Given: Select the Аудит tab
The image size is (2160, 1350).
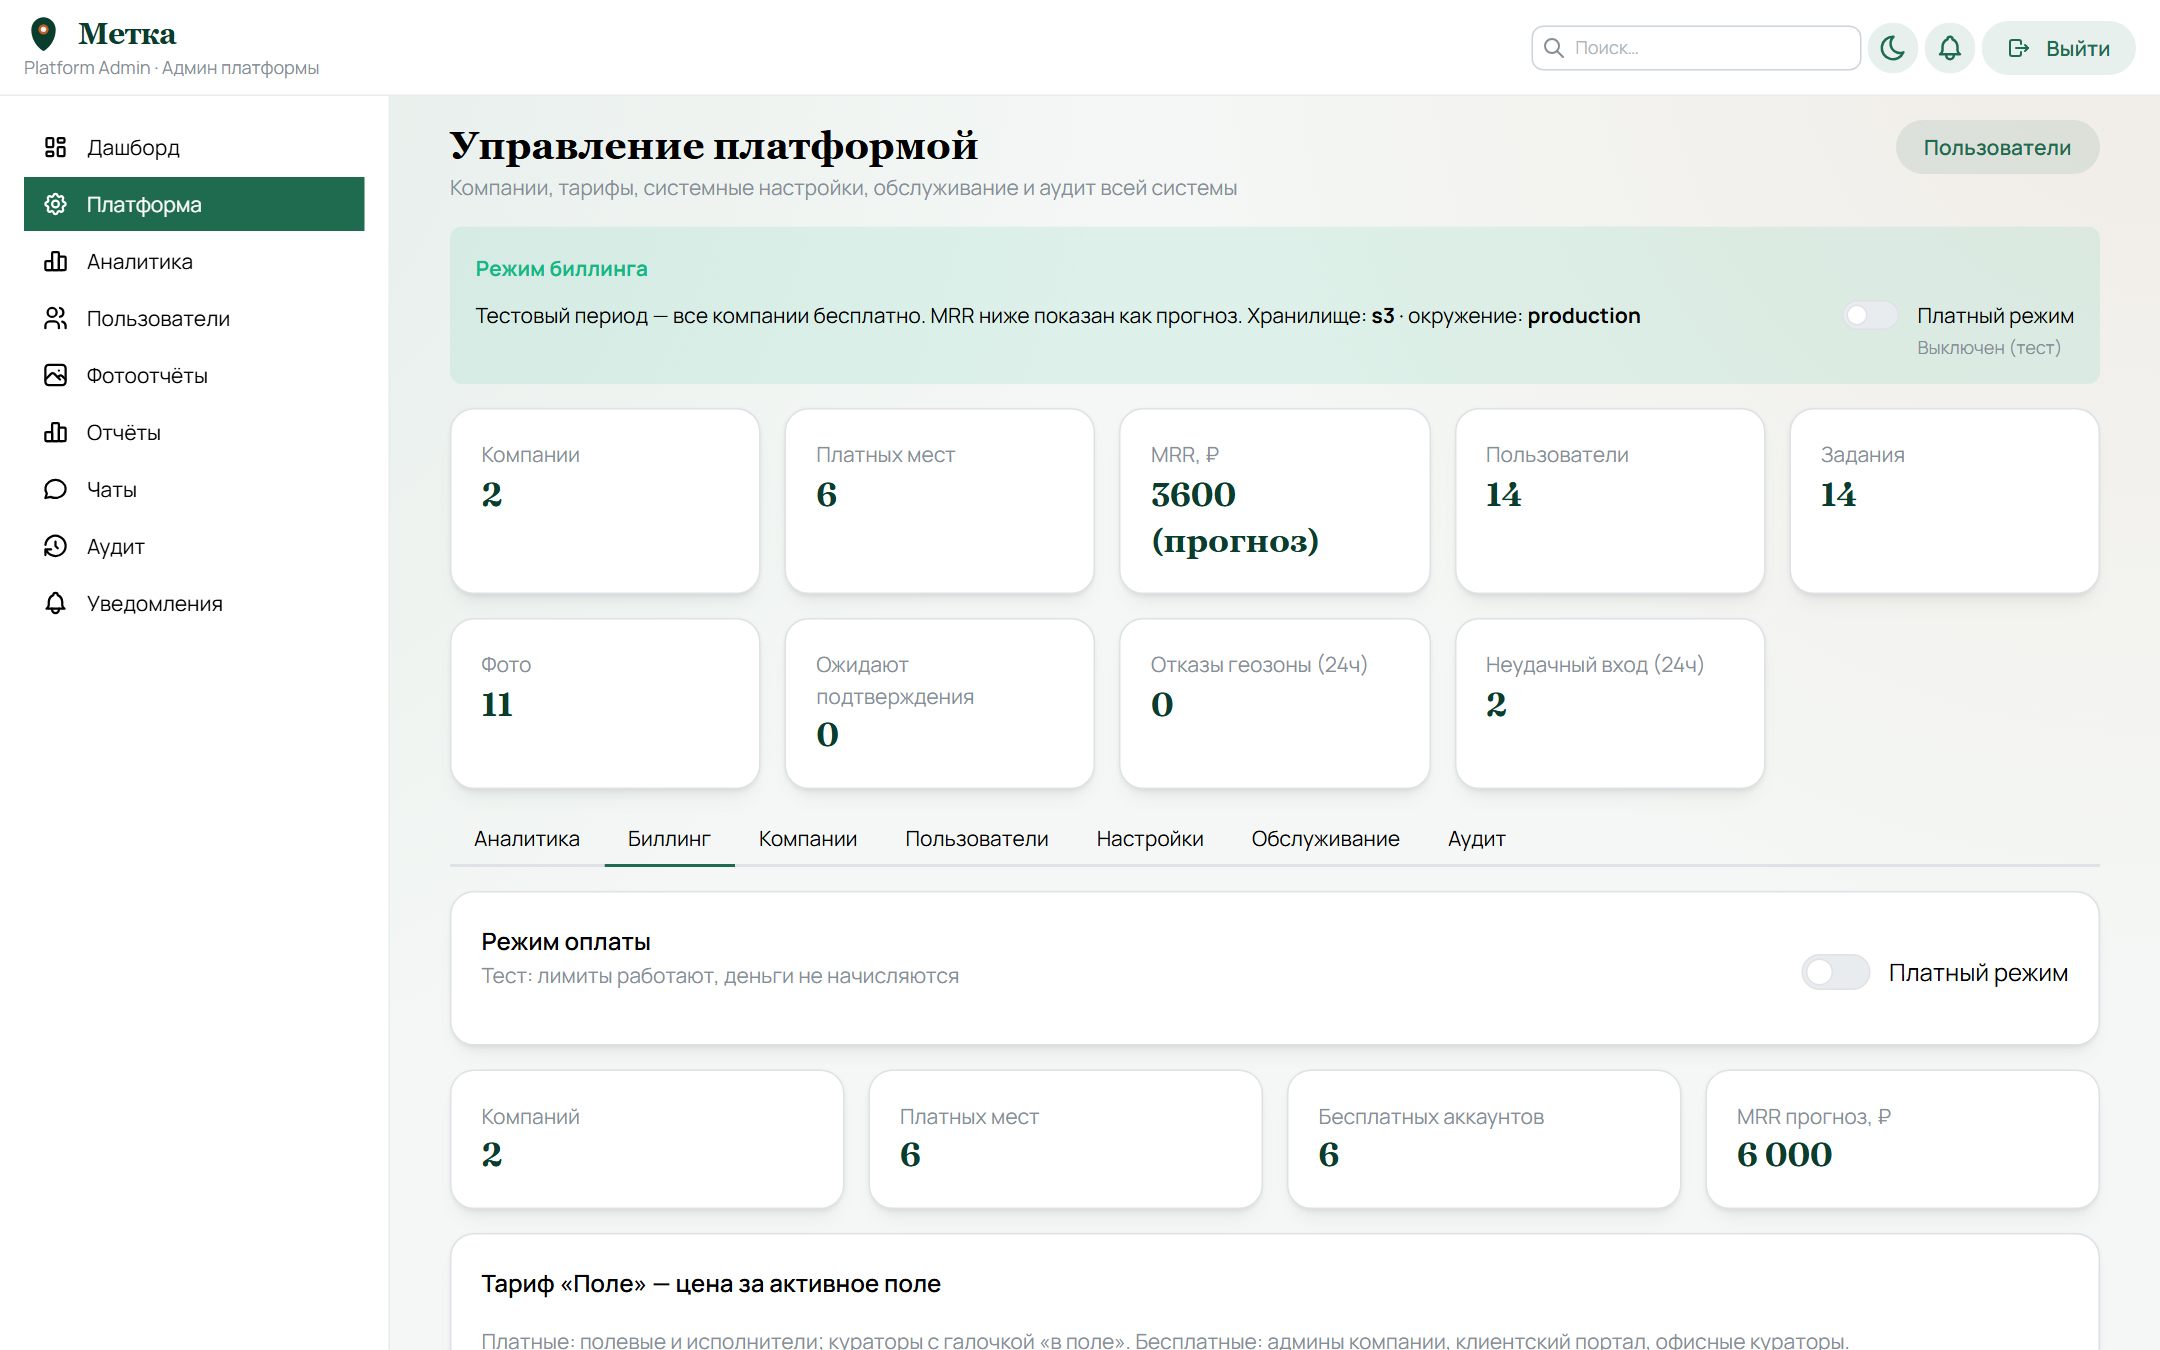Looking at the screenshot, I should pos(1477,839).
